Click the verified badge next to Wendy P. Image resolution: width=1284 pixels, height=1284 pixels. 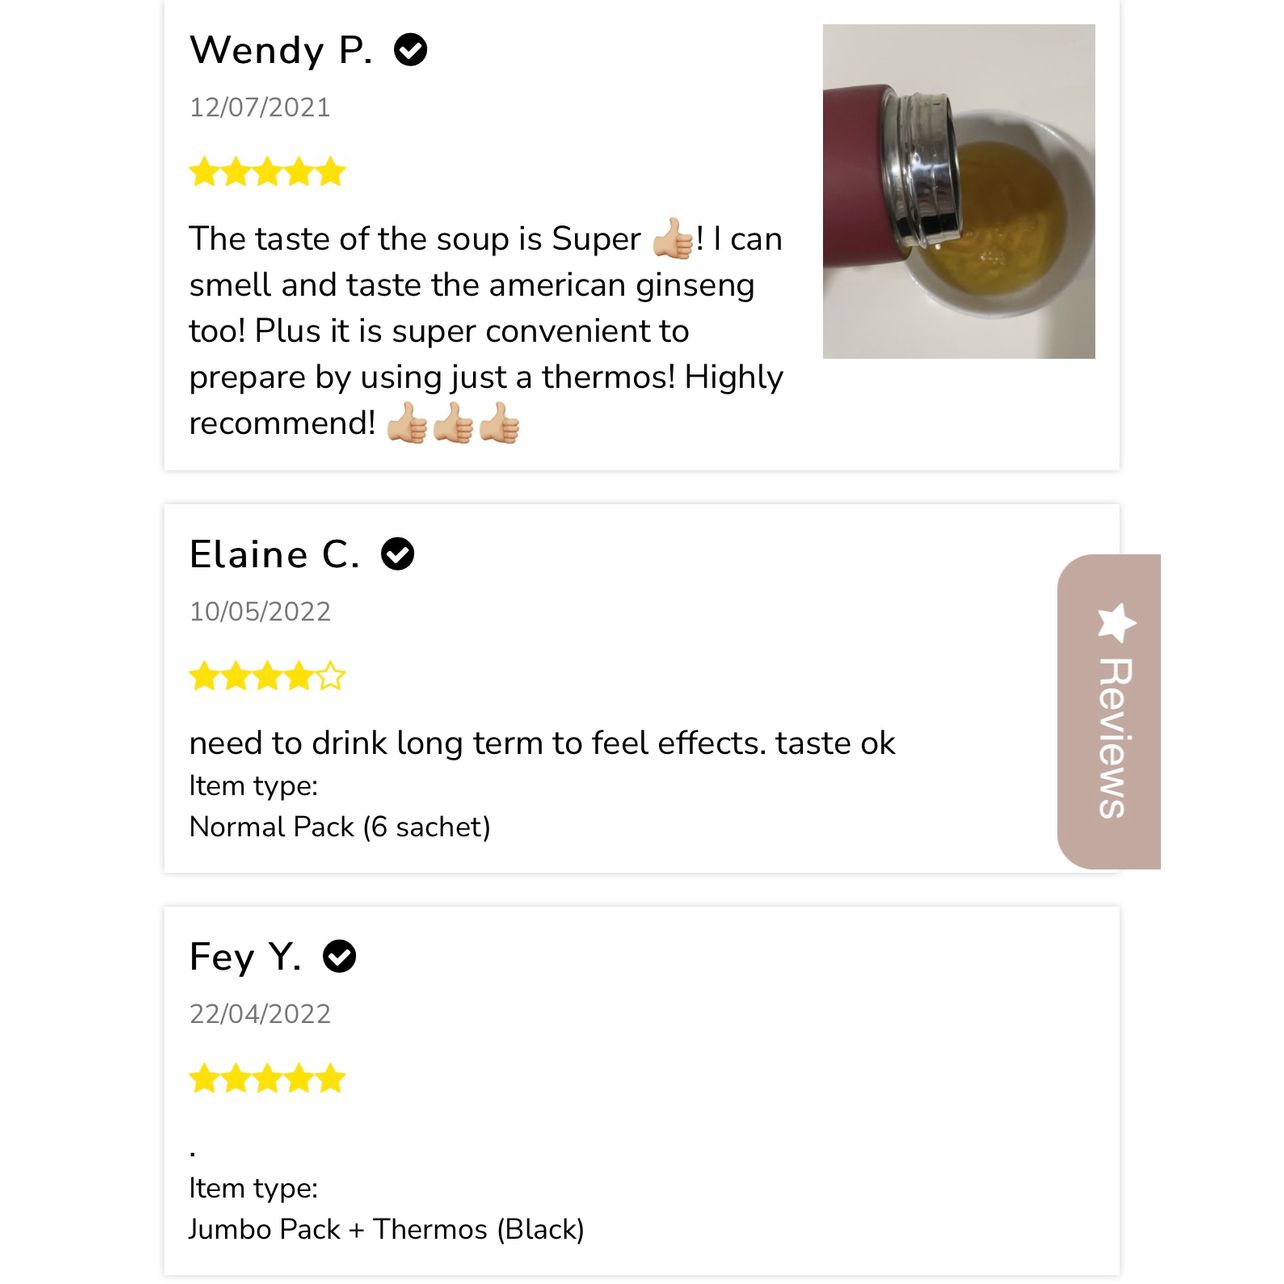410,49
